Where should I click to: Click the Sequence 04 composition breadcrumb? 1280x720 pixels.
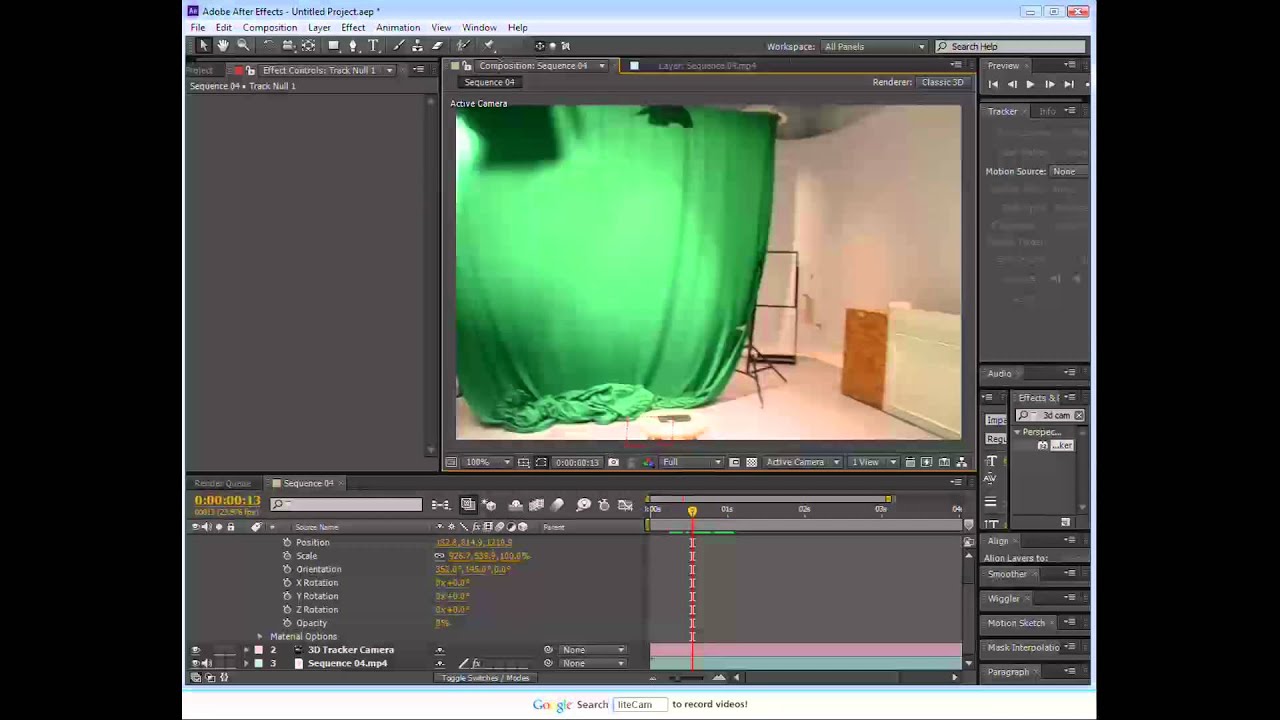click(489, 82)
